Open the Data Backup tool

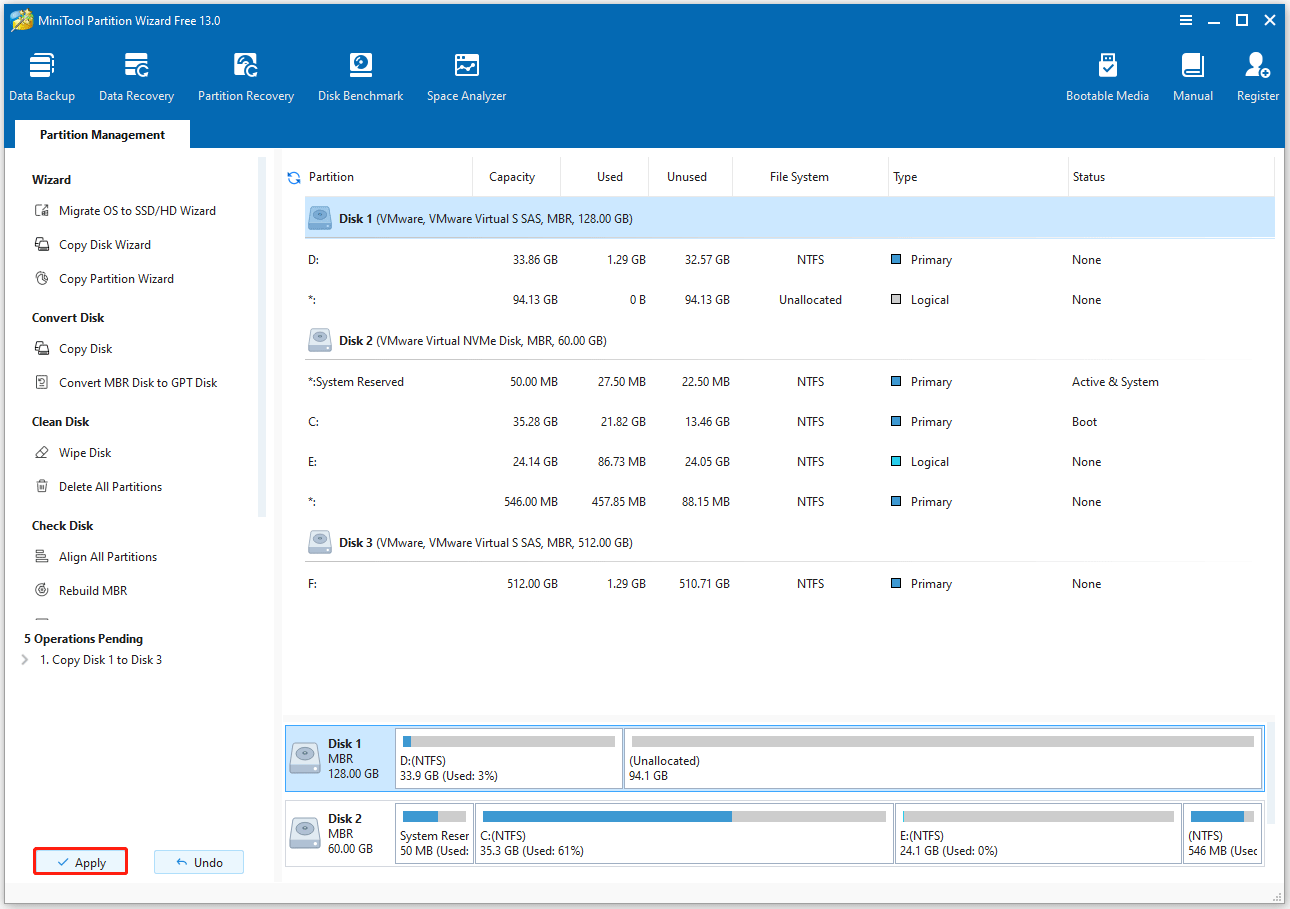coord(41,76)
